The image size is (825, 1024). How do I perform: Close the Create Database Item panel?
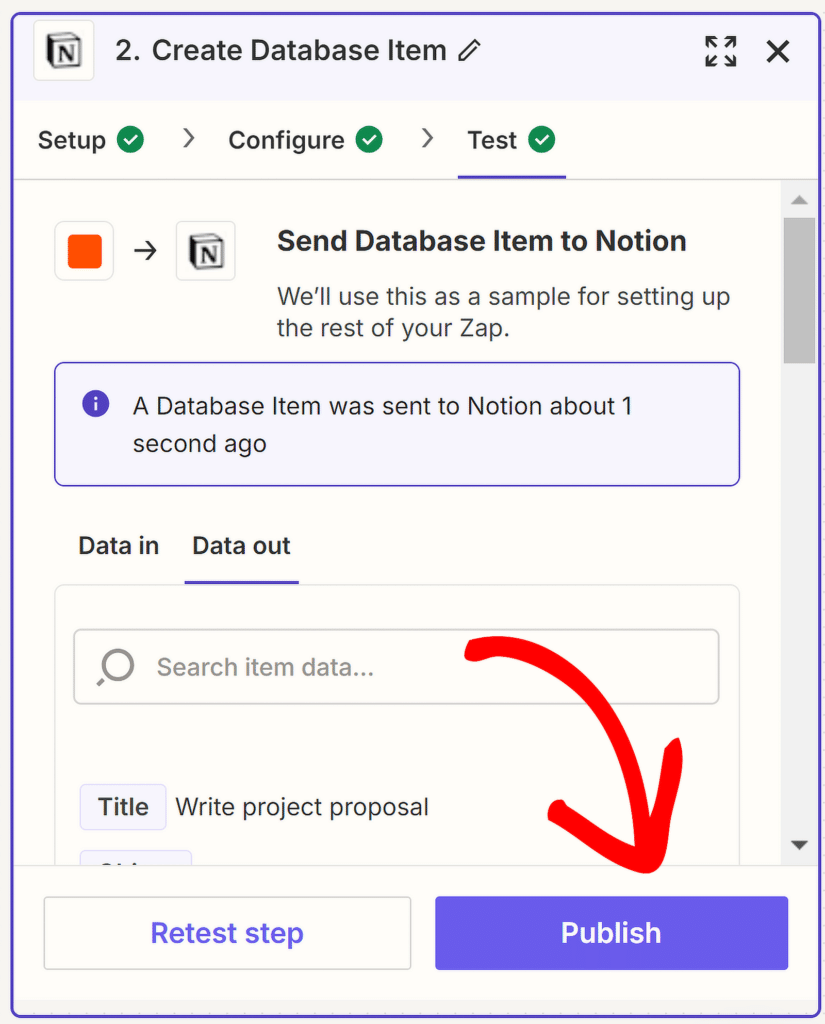pos(778,51)
